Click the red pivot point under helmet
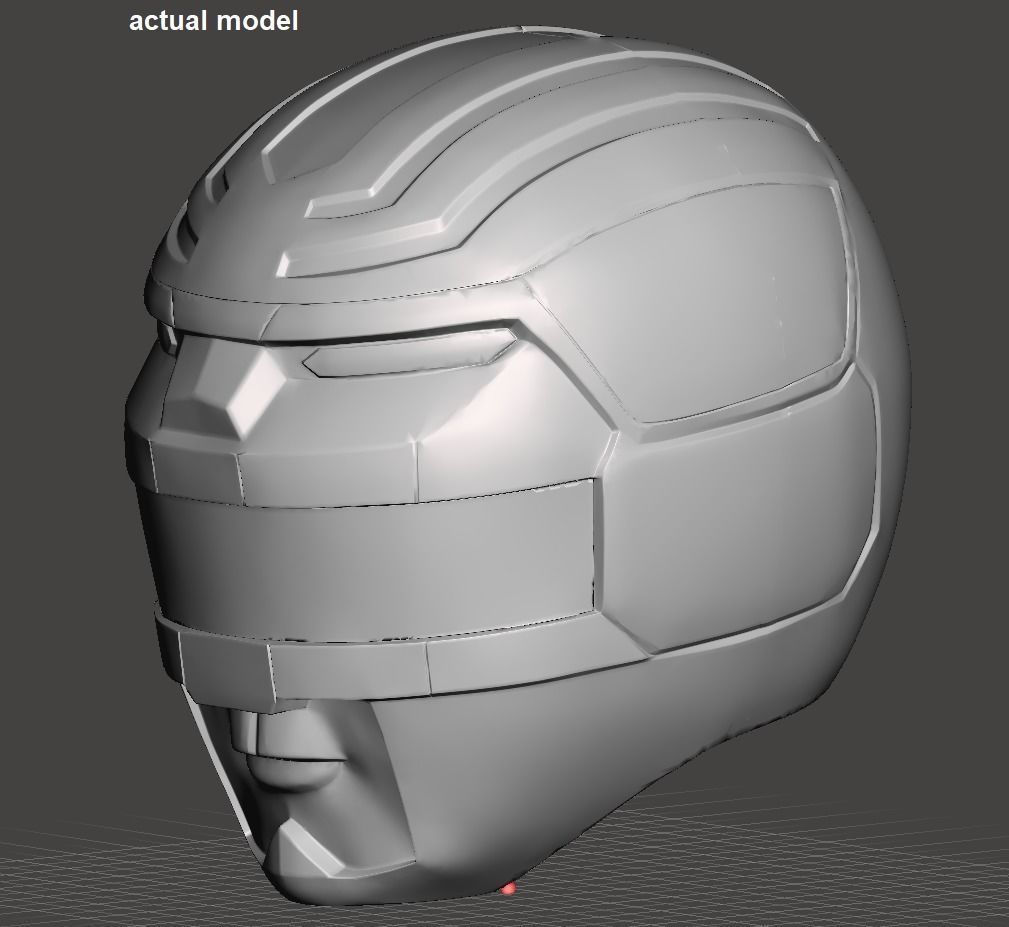 click(x=508, y=889)
